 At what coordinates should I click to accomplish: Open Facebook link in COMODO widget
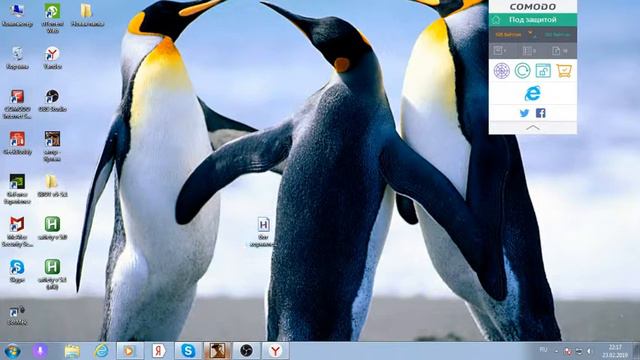pos(540,113)
